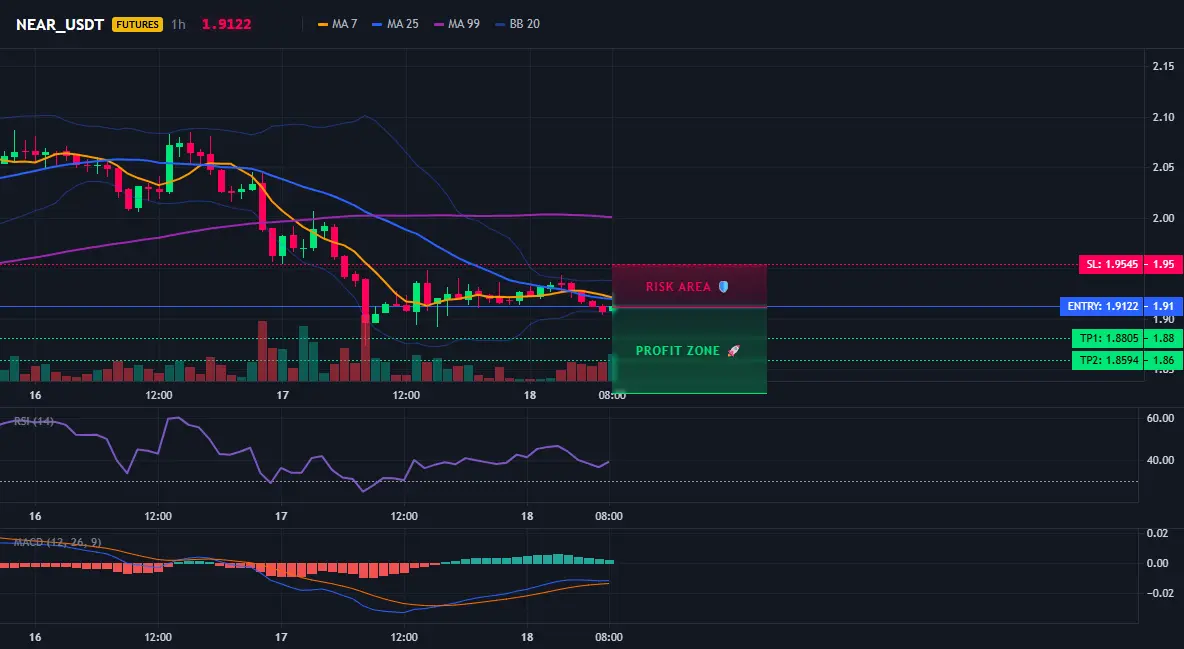Click the 08:00 time label on main chart
1184x649 pixels.
point(612,395)
